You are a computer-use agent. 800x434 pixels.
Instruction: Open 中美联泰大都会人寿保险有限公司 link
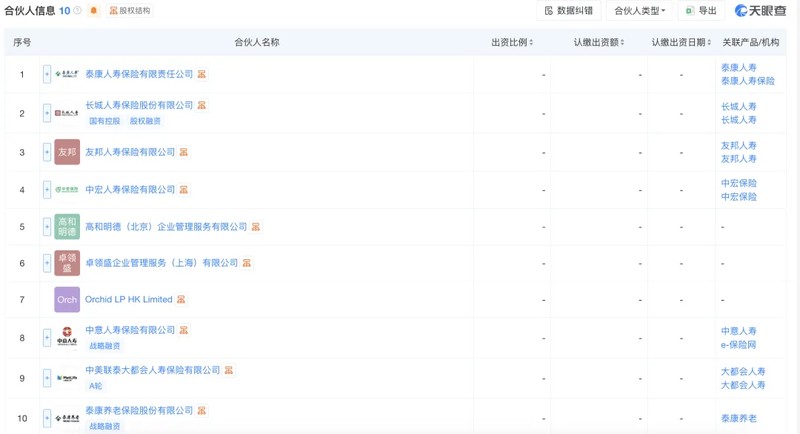[153, 370]
